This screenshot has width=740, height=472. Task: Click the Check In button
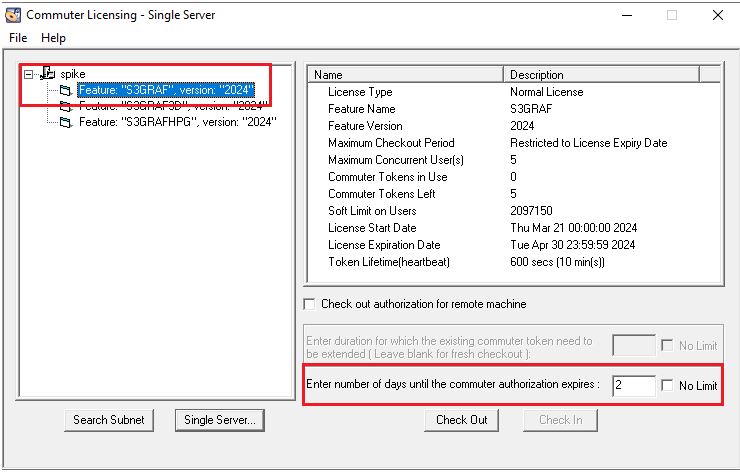click(561, 420)
